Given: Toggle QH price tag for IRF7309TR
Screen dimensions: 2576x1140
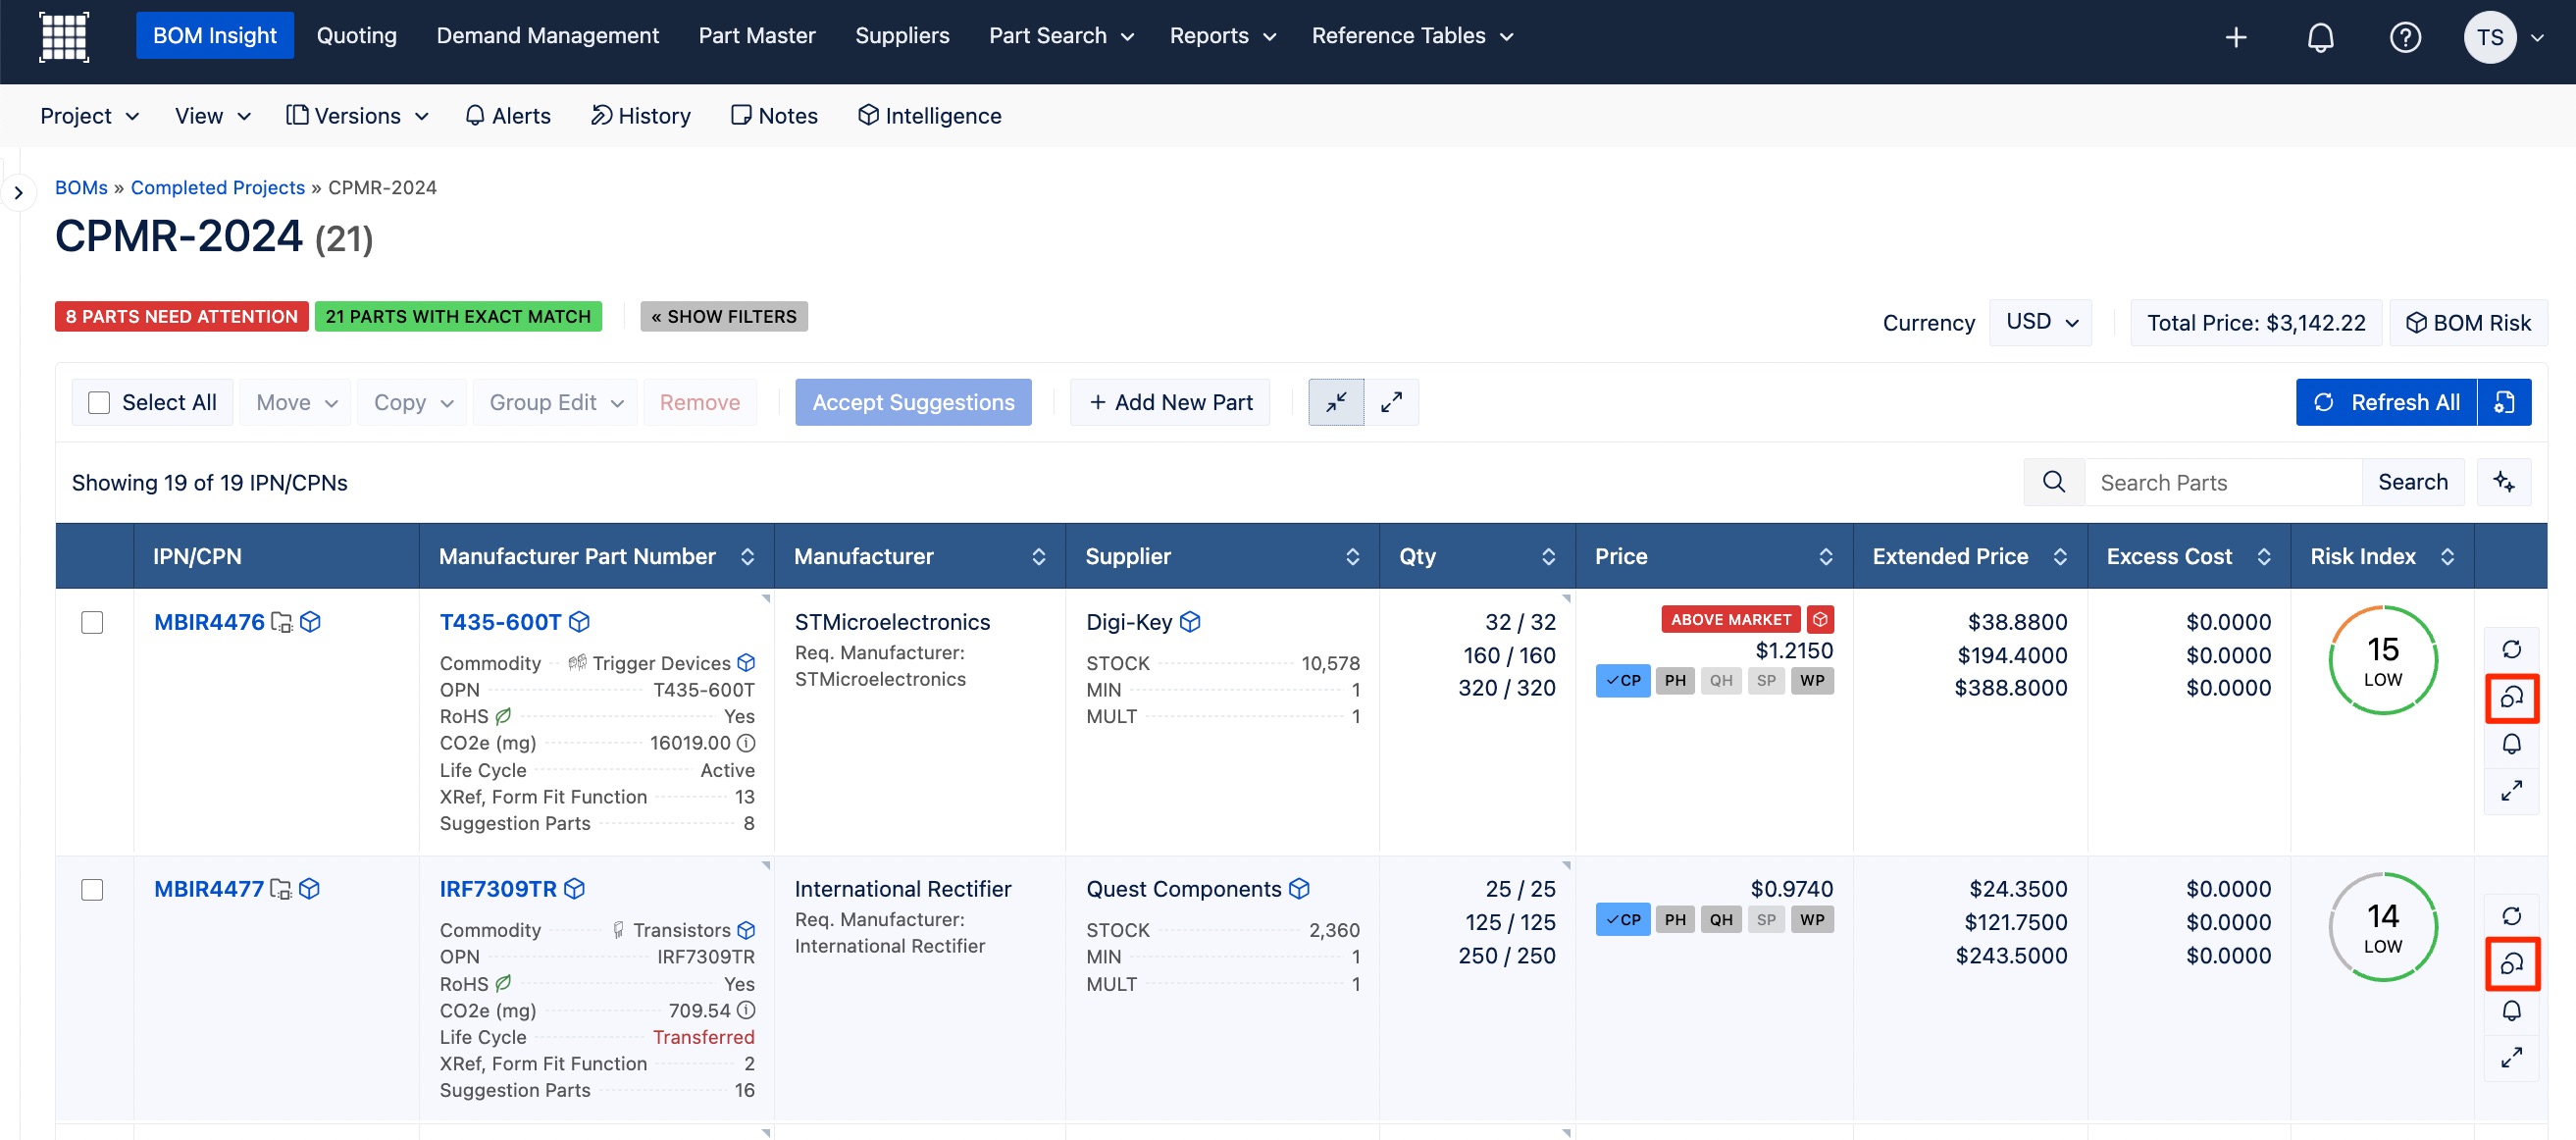Looking at the screenshot, I should 1721,920.
